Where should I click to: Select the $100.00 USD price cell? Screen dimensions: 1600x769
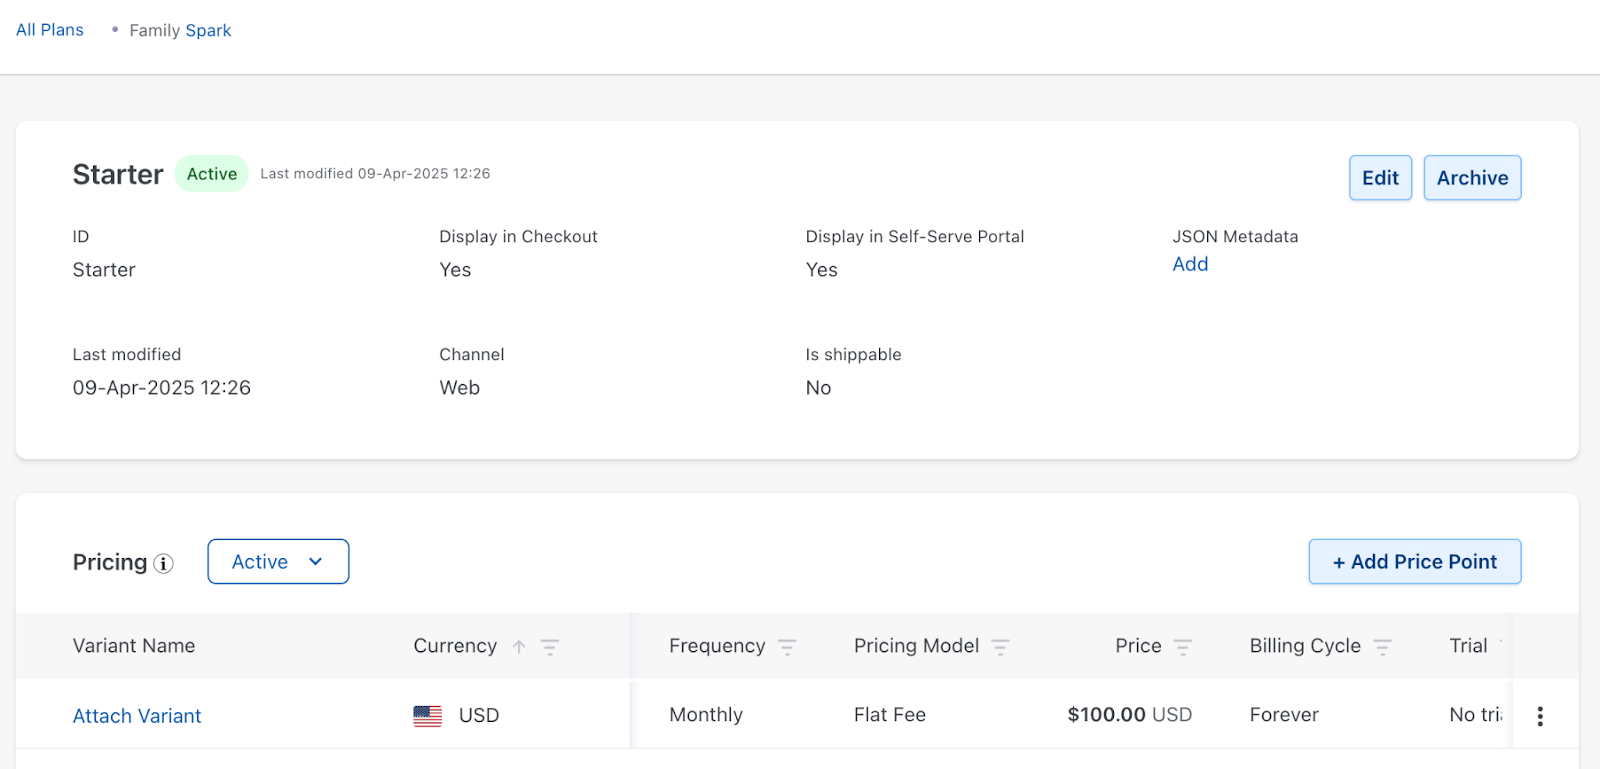(1129, 715)
